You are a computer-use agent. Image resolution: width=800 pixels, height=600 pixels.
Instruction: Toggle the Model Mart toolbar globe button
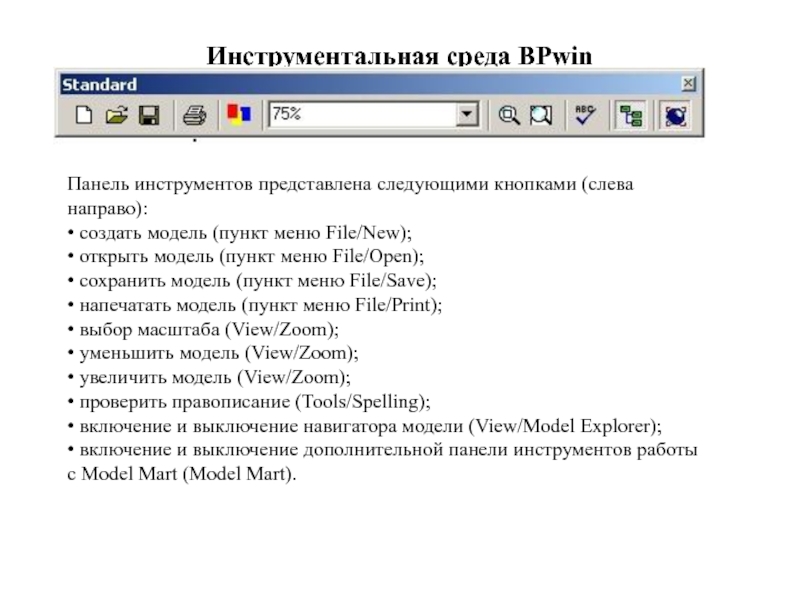tap(676, 116)
